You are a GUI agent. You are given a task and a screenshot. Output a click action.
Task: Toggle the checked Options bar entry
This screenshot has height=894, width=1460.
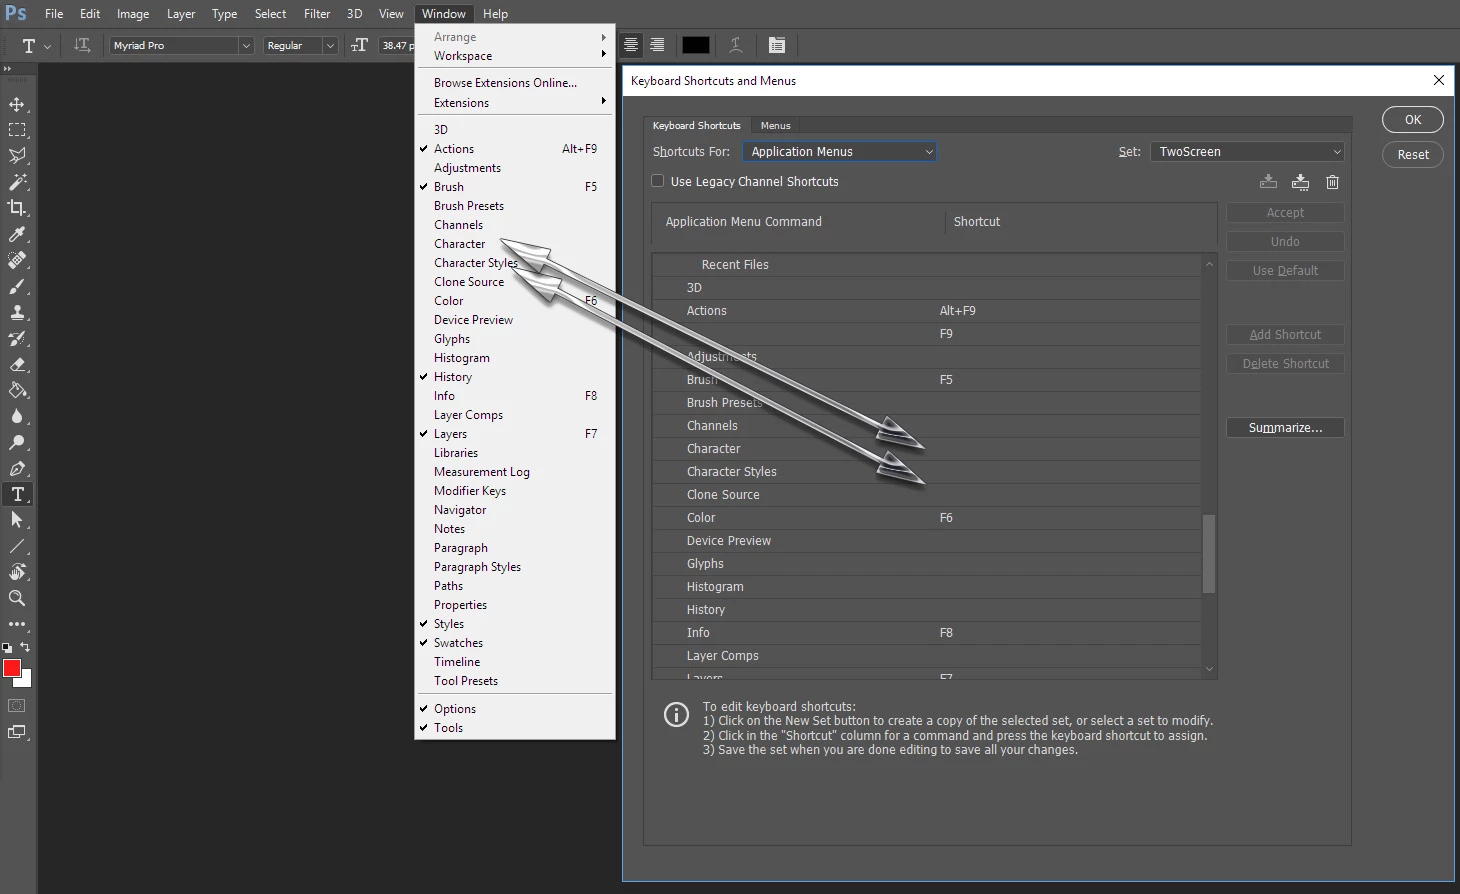(x=515, y=709)
